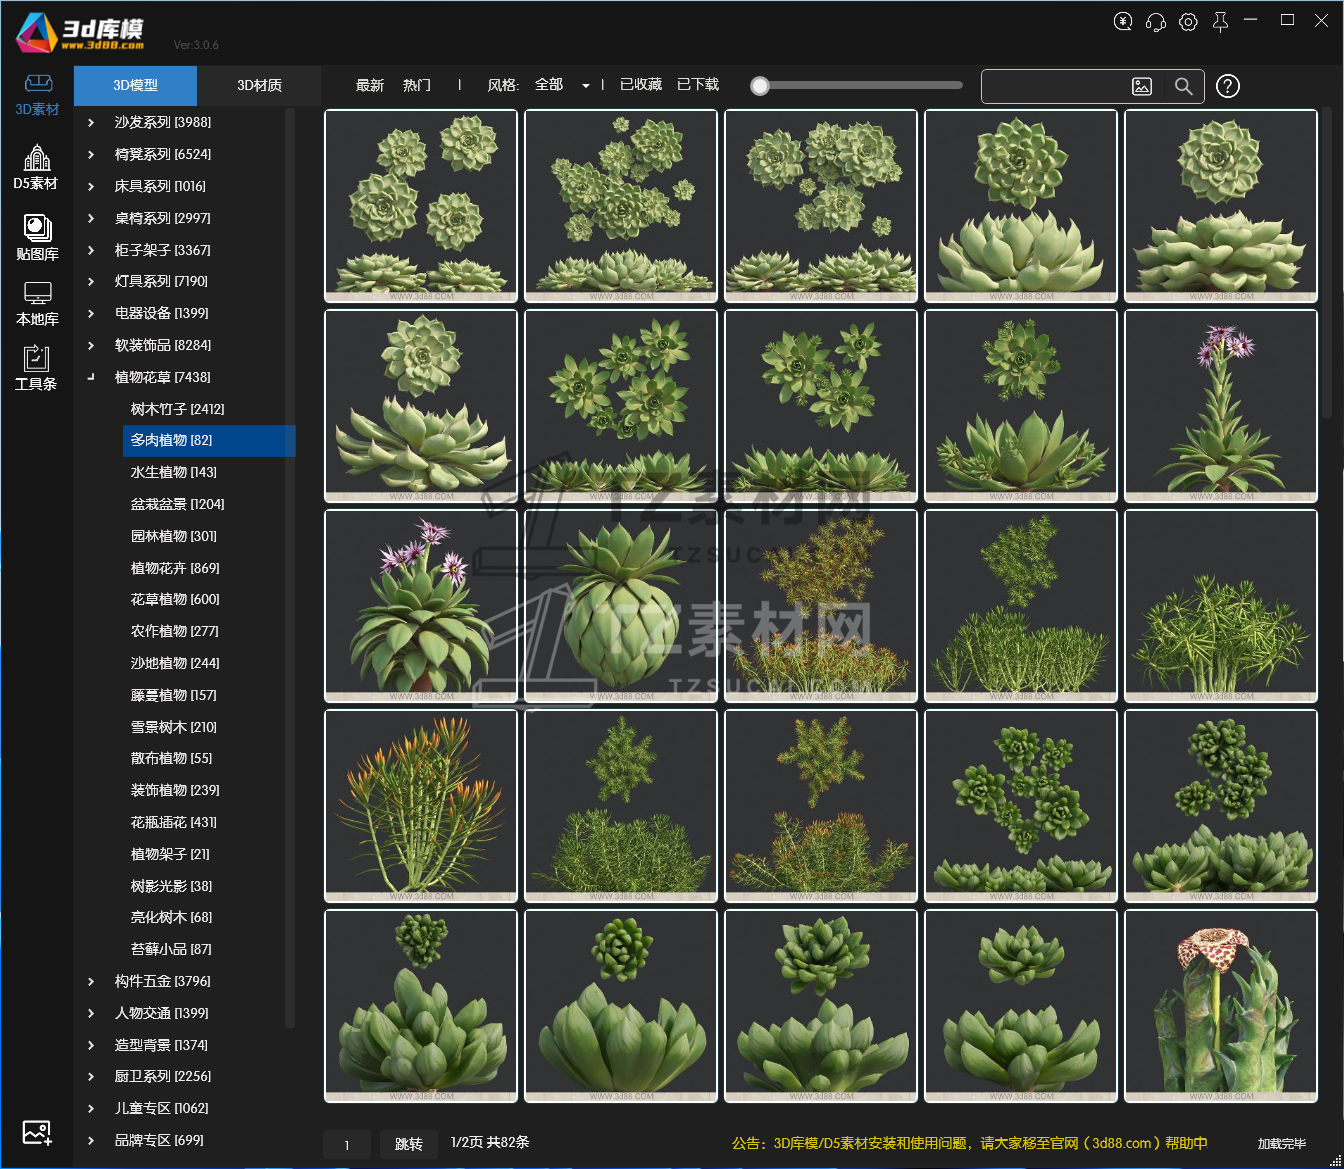Screen dimensions: 1344x1169
Task: Select 园林植物 [301] subcategory
Action: pyautogui.click(x=173, y=537)
